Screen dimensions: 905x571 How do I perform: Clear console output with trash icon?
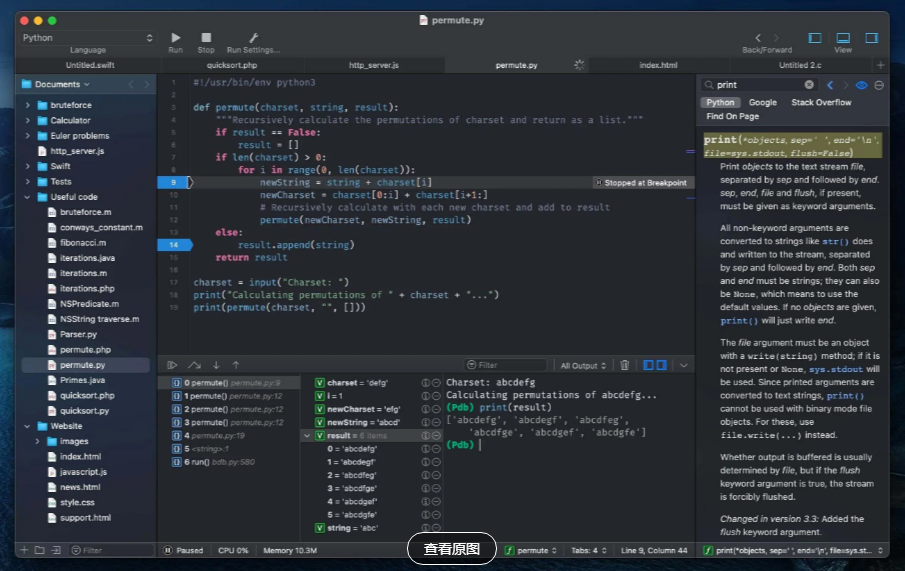coord(624,365)
